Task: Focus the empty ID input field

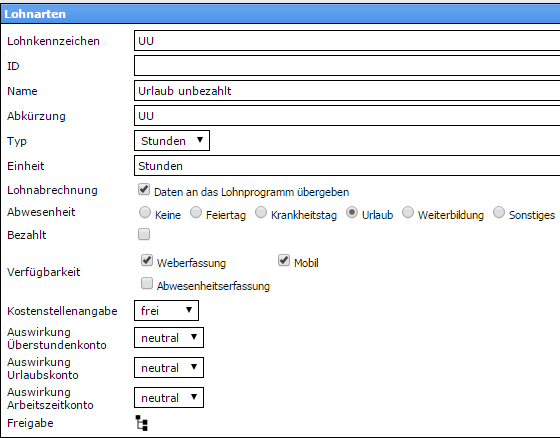Action: tap(347, 66)
